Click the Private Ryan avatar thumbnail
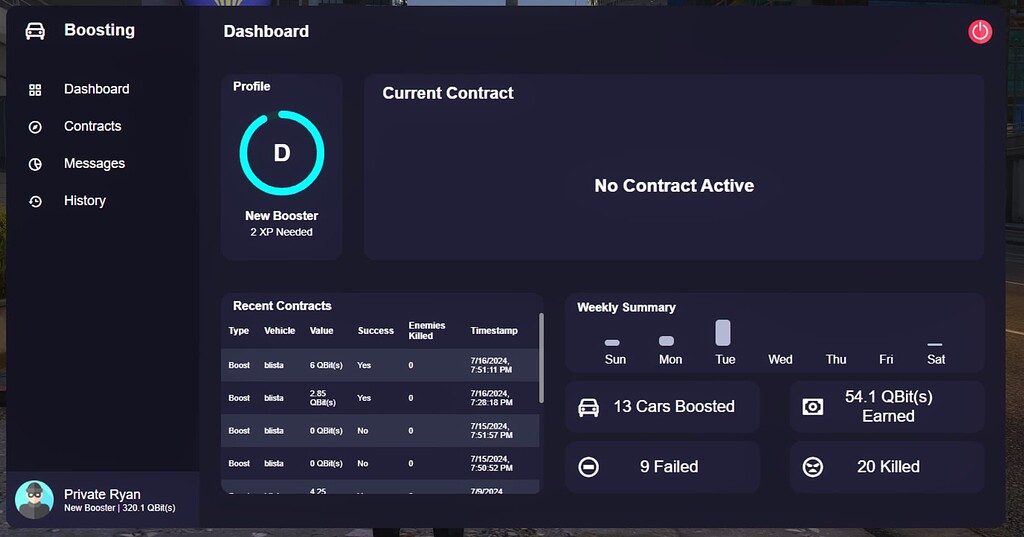 coord(35,500)
